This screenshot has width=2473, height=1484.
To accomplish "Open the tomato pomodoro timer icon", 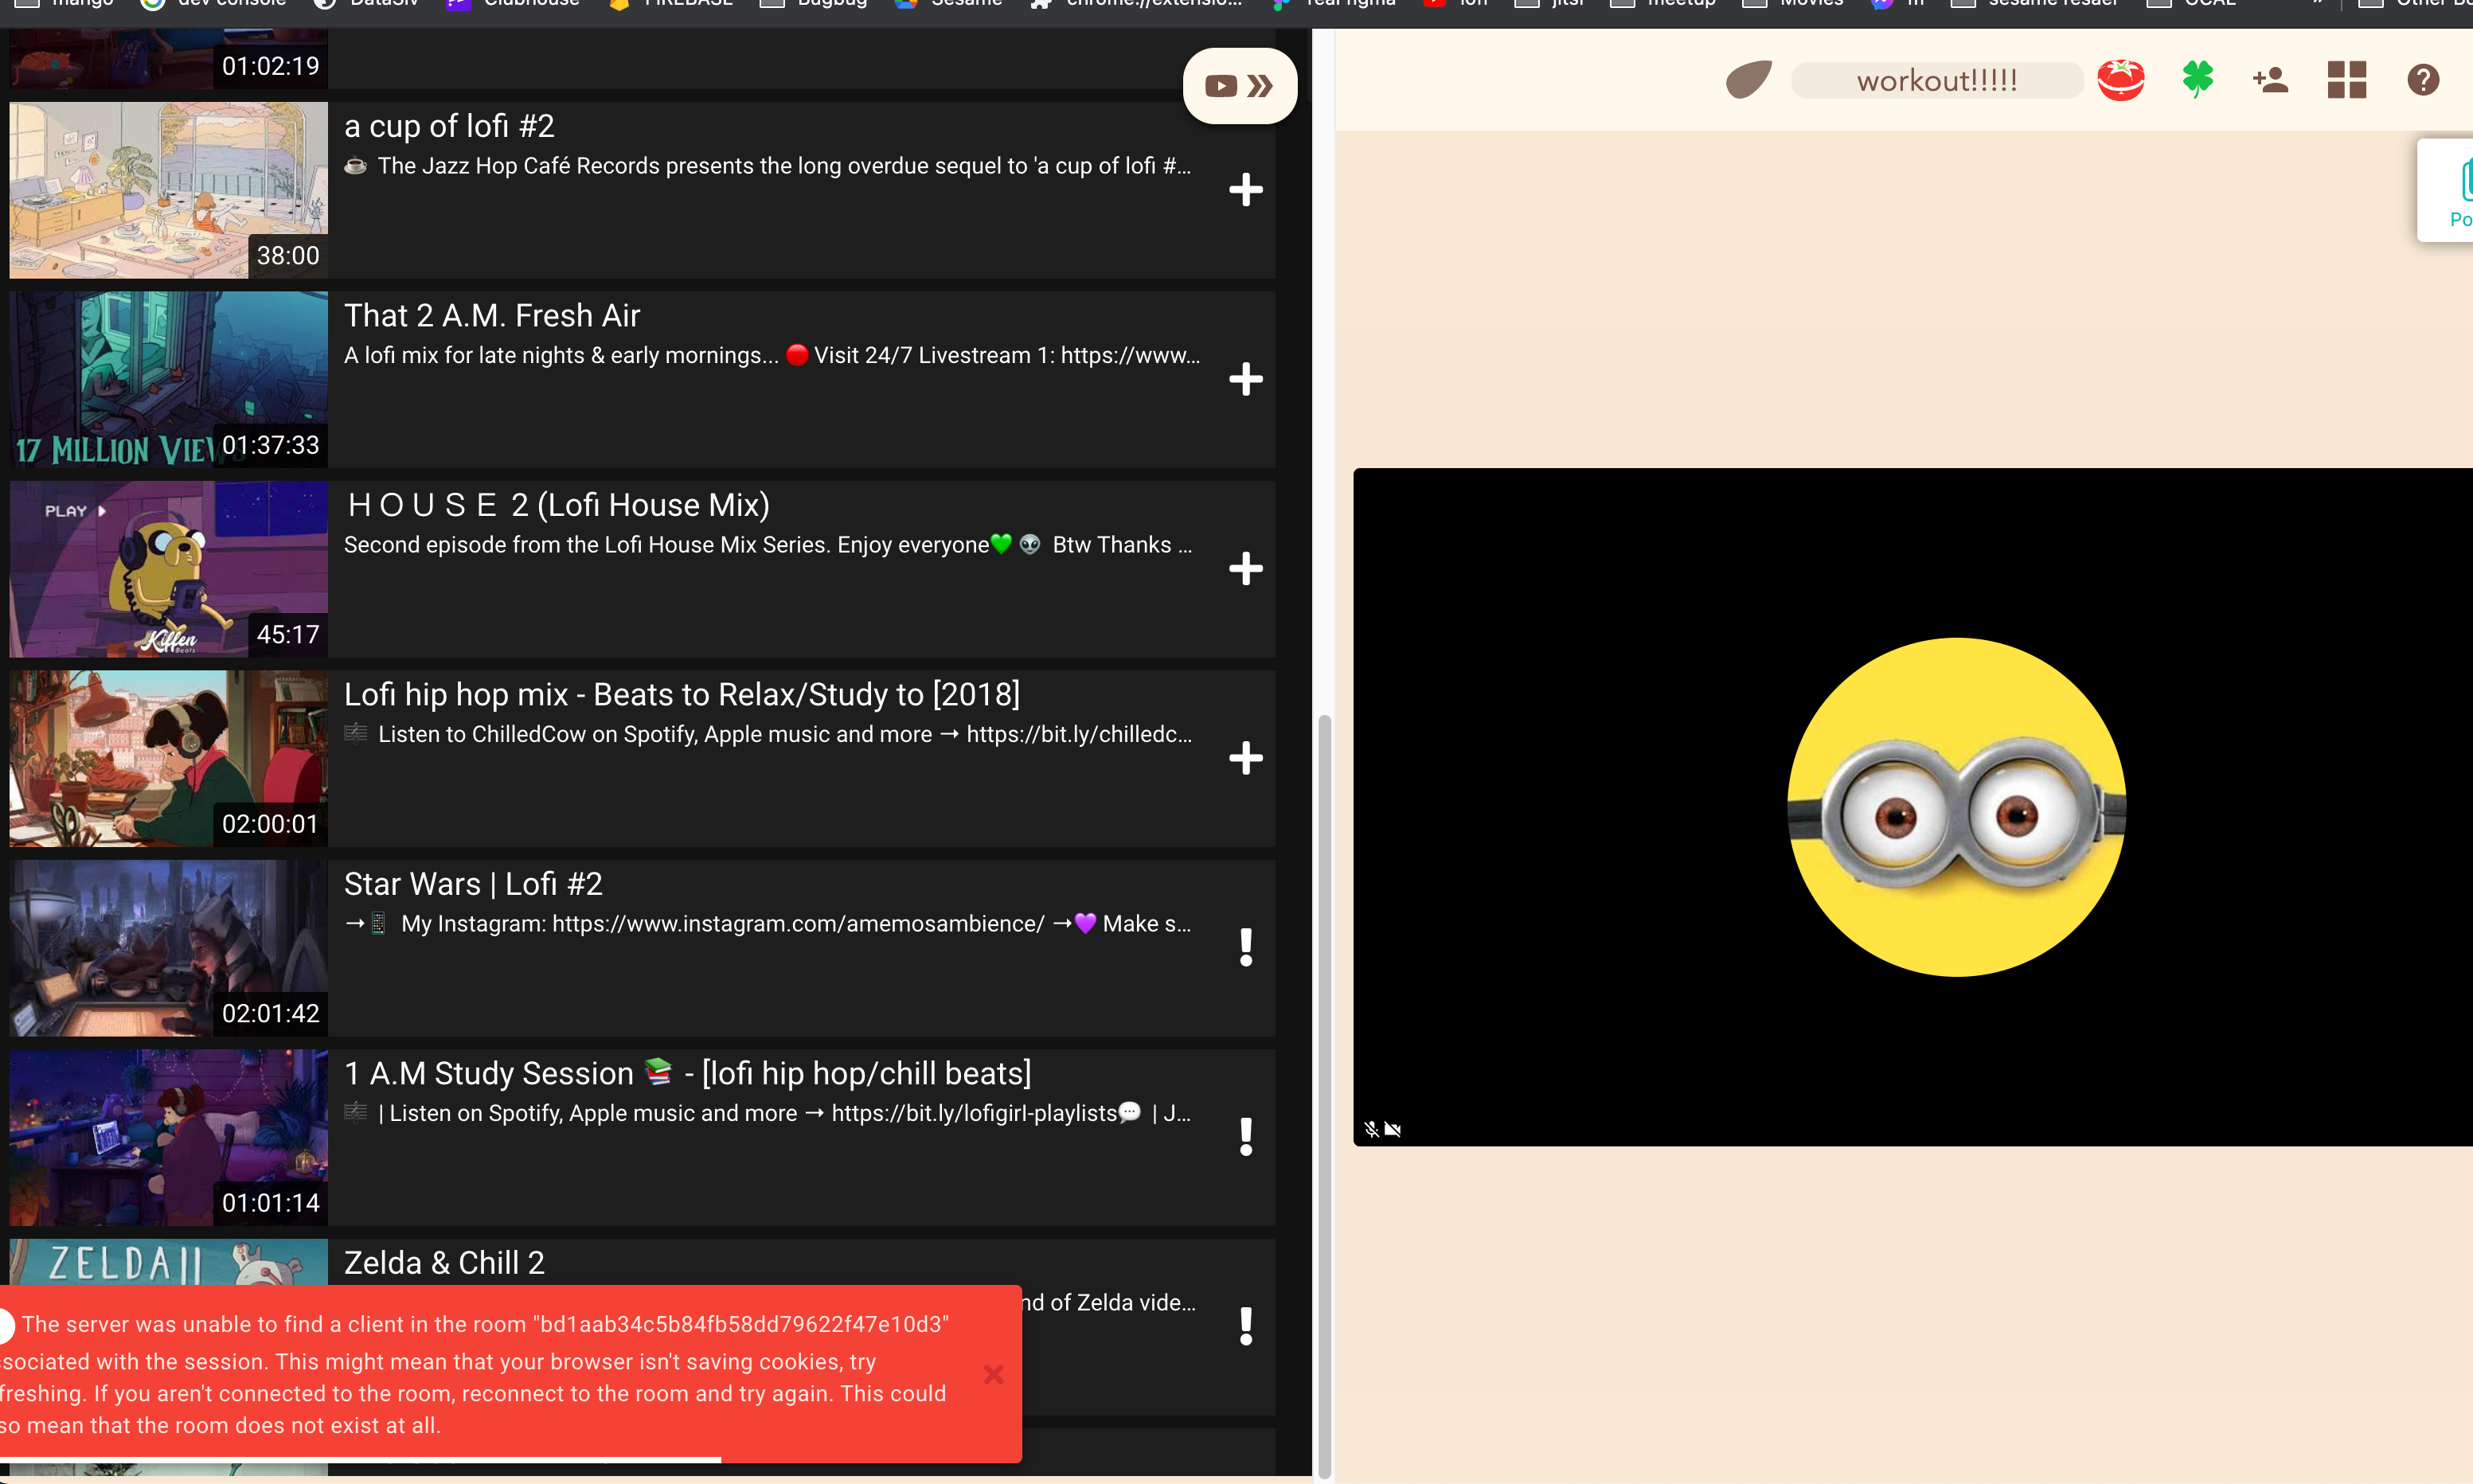I will [x=2121, y=80].
